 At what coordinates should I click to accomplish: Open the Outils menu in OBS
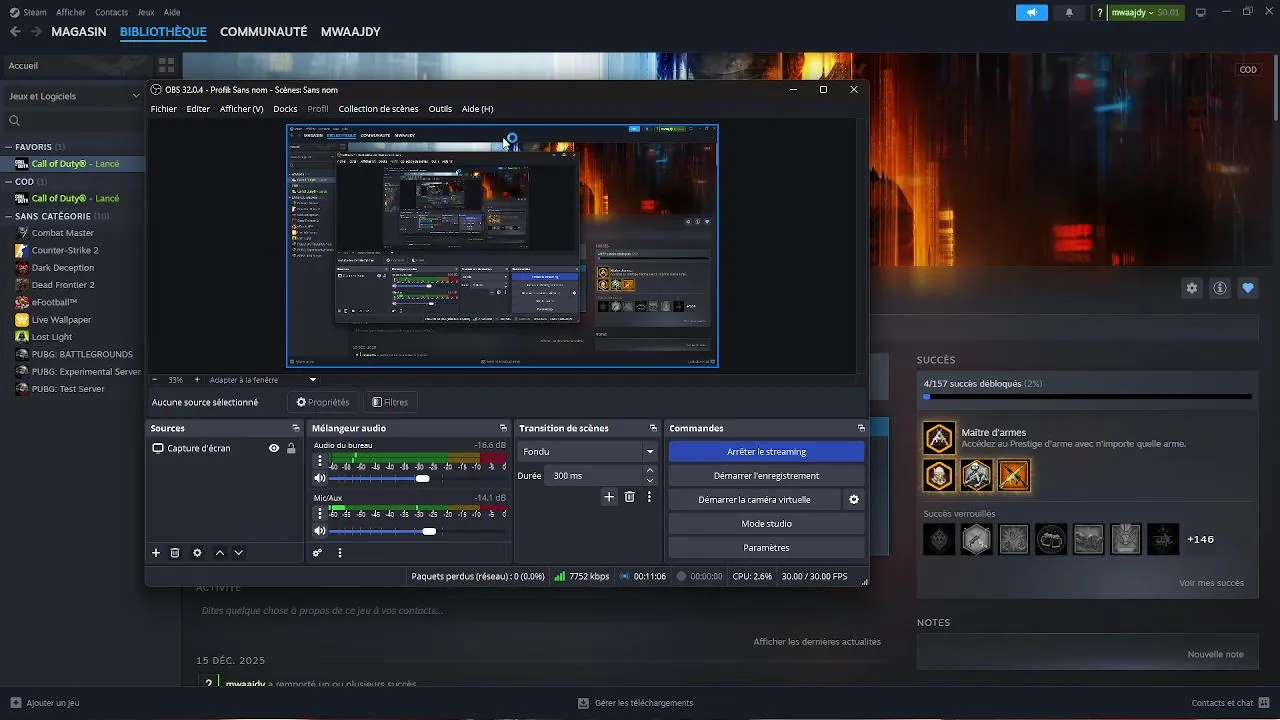coord(440,109)
